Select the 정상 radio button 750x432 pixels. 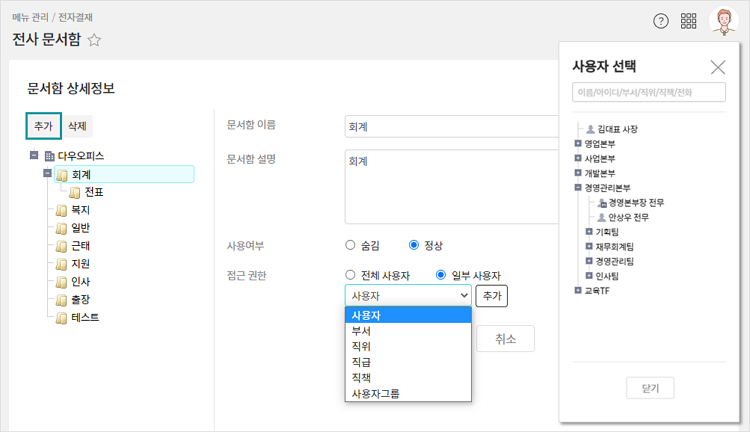point(415,245)
